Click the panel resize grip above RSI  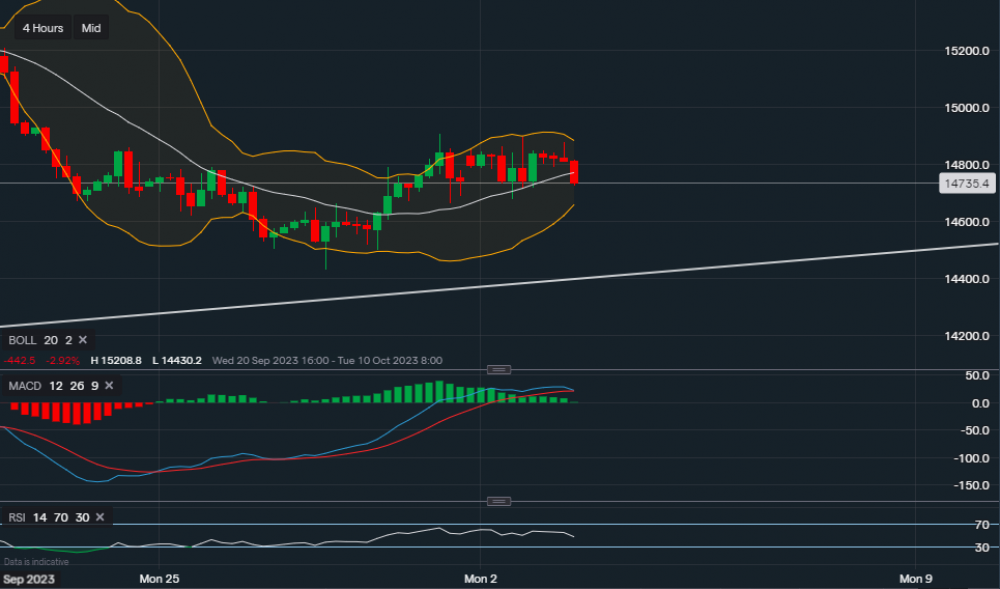pyautogui.click(x=497, y=501)
